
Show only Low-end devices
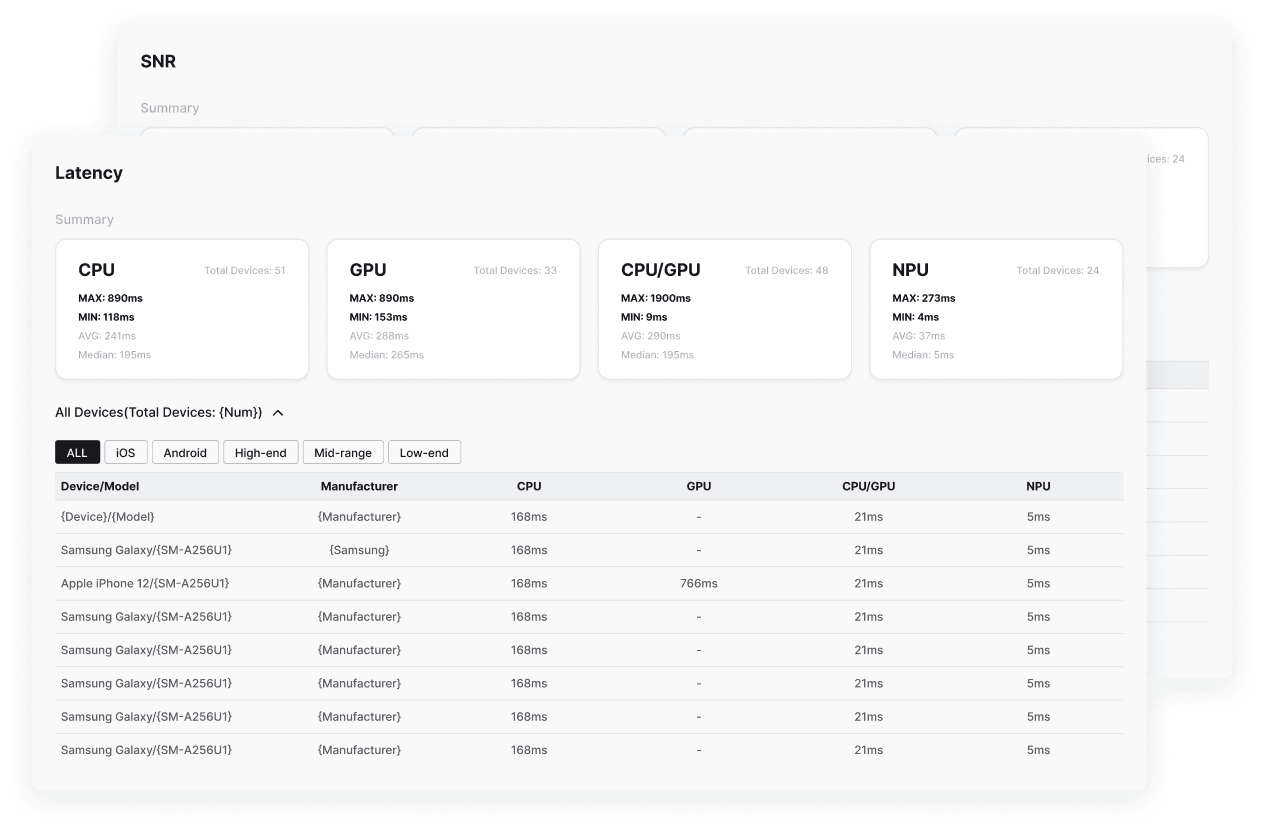click(x=424, y=453)
